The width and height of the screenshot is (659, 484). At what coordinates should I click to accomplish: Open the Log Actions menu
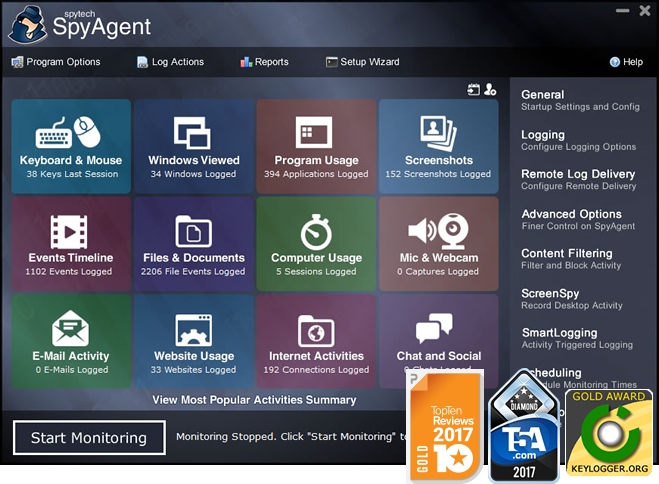[171, 62]
